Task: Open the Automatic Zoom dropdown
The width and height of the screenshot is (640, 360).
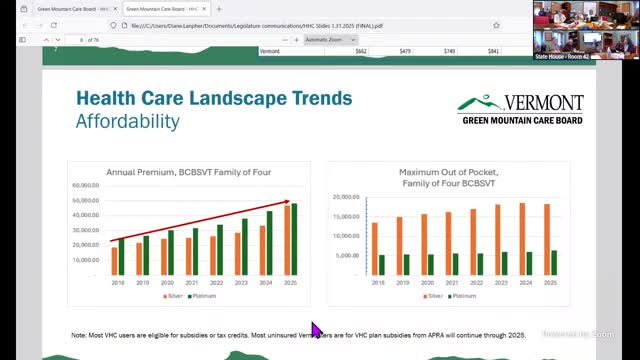Action: coord(331,40)
